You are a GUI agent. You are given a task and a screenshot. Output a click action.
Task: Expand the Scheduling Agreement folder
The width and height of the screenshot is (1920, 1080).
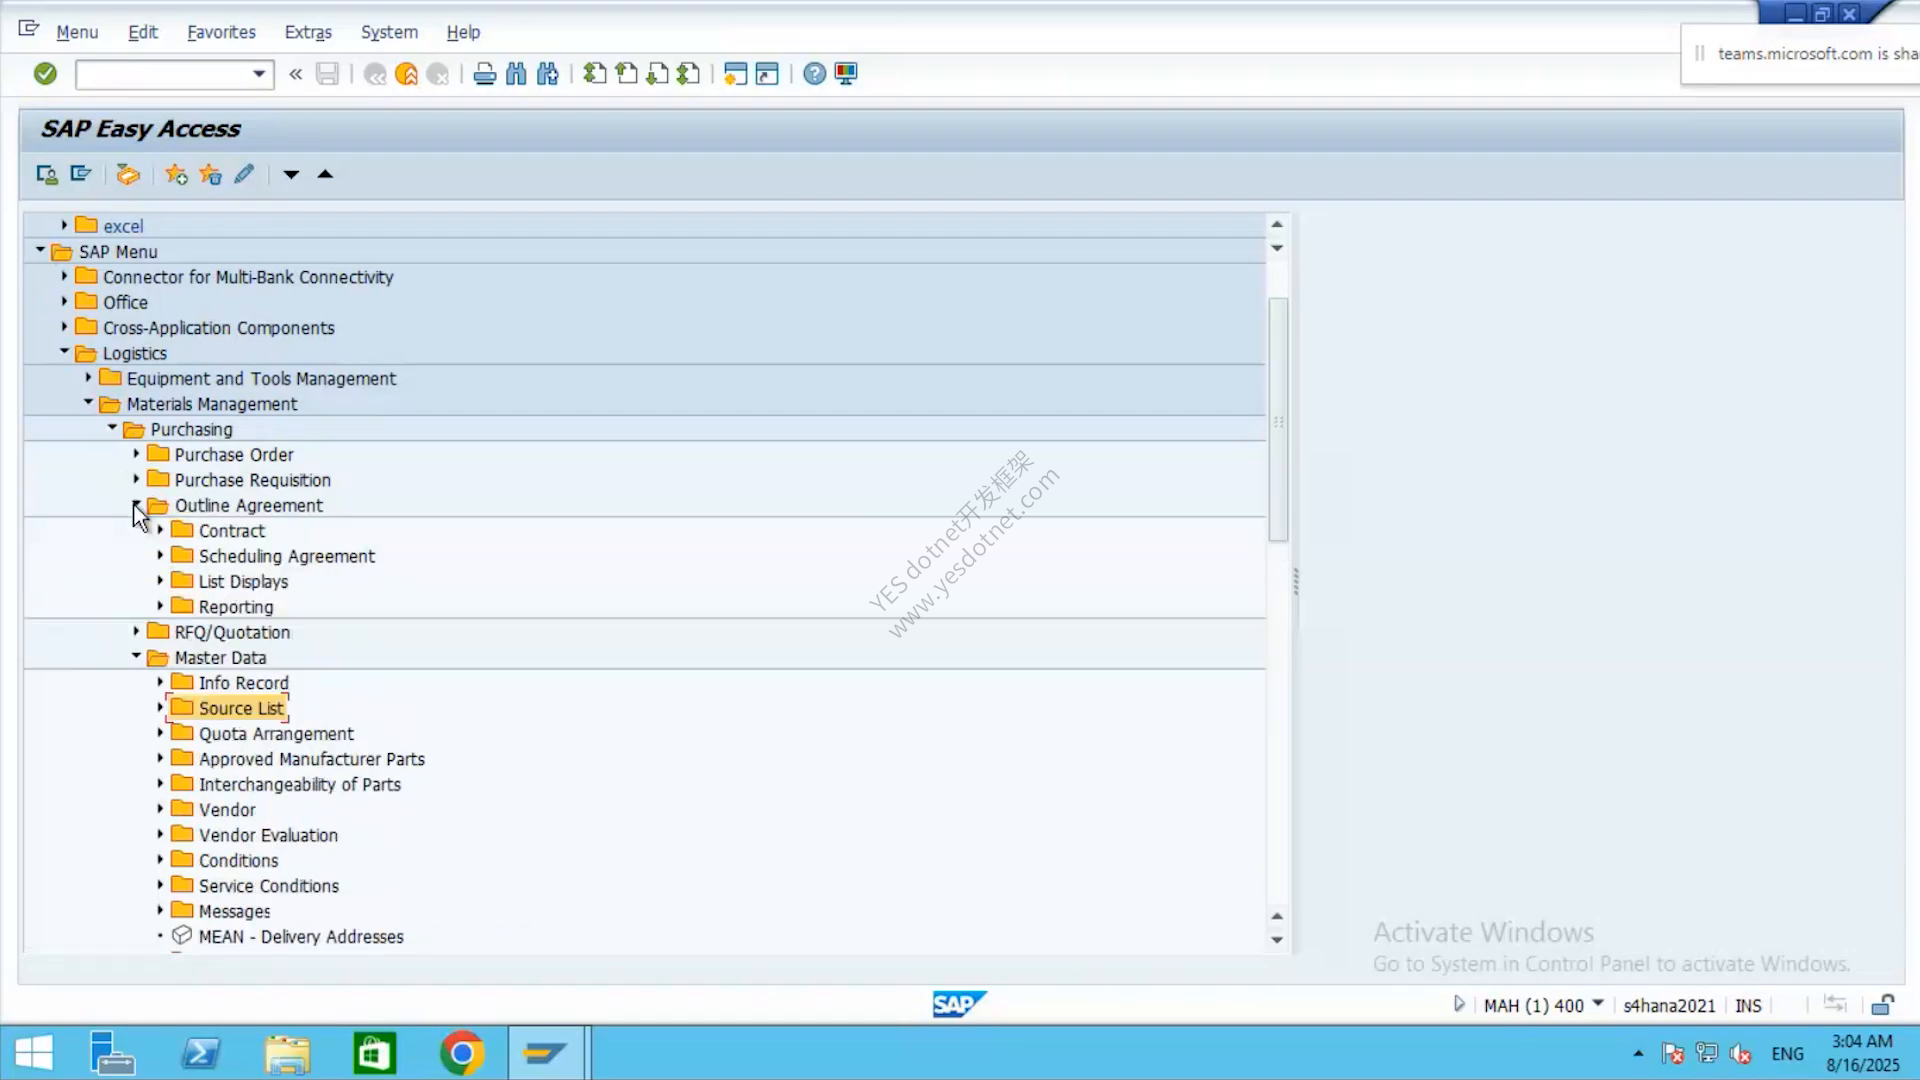click(x=160, y=555)
